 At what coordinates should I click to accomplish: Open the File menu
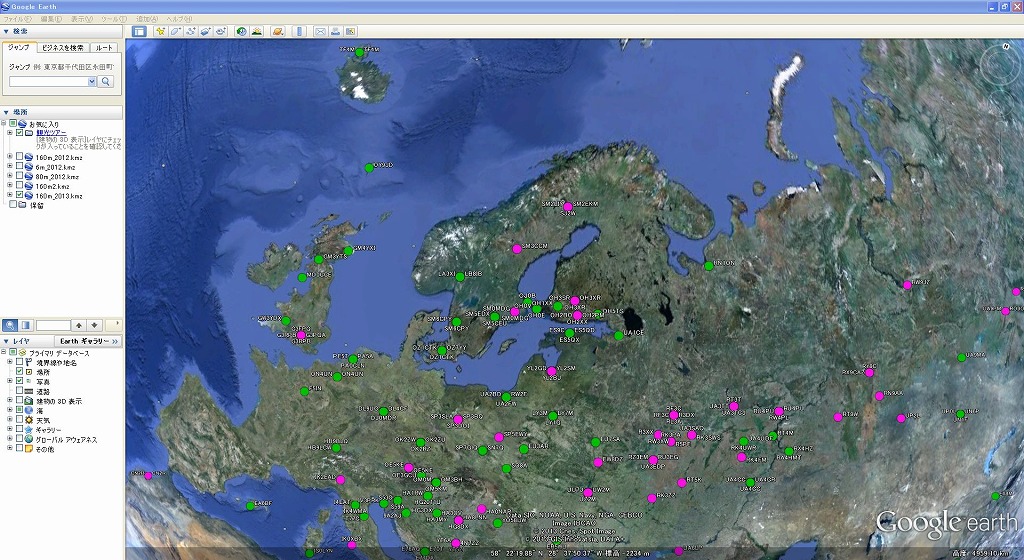pos(18,20)
